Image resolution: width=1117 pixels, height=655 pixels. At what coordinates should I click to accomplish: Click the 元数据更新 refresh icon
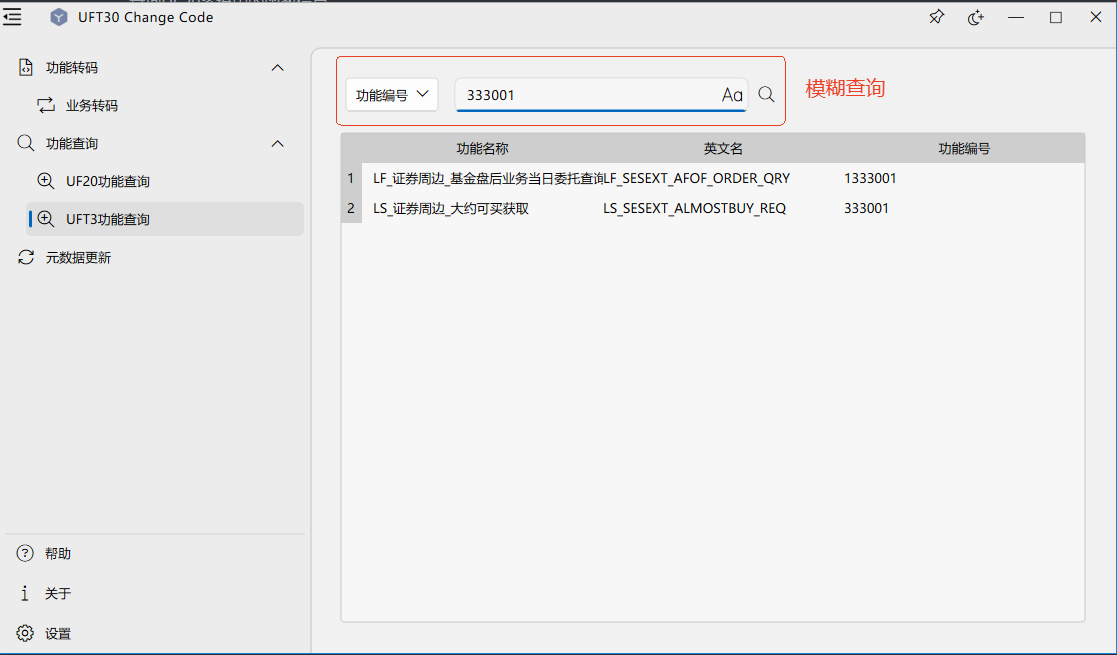tap(26, 257)
